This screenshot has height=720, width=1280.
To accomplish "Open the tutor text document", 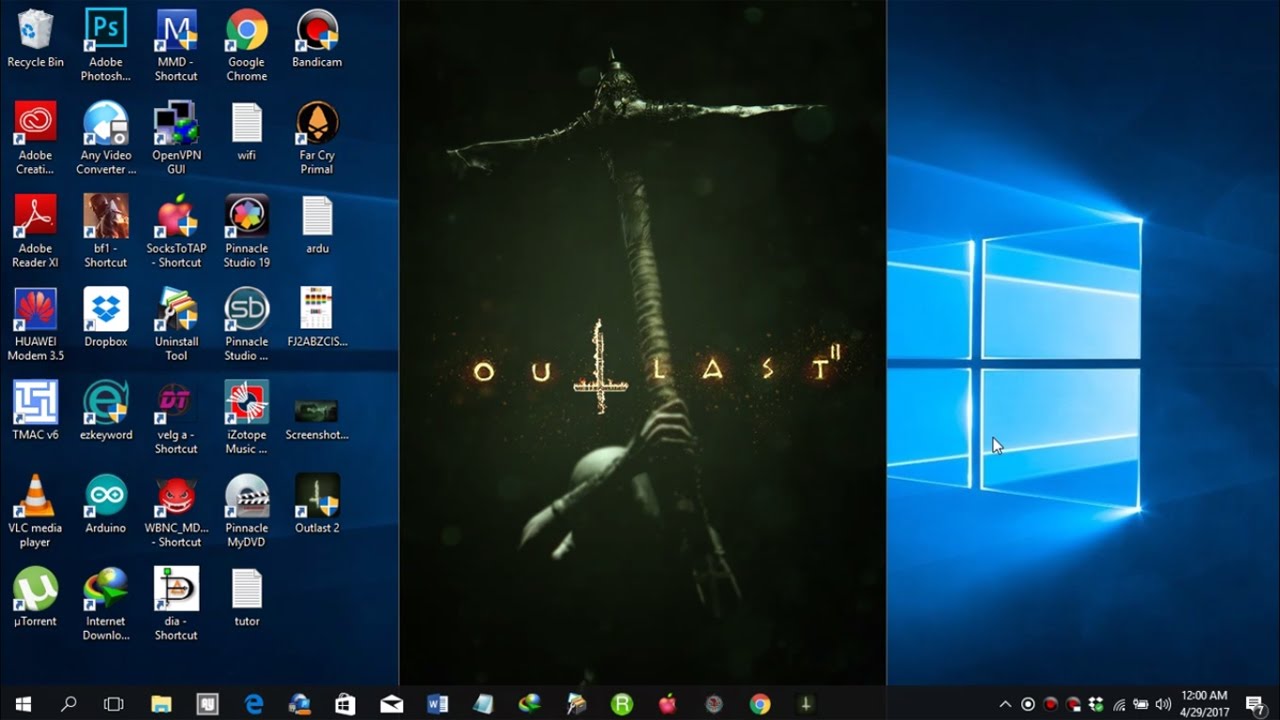I will 246,590.
